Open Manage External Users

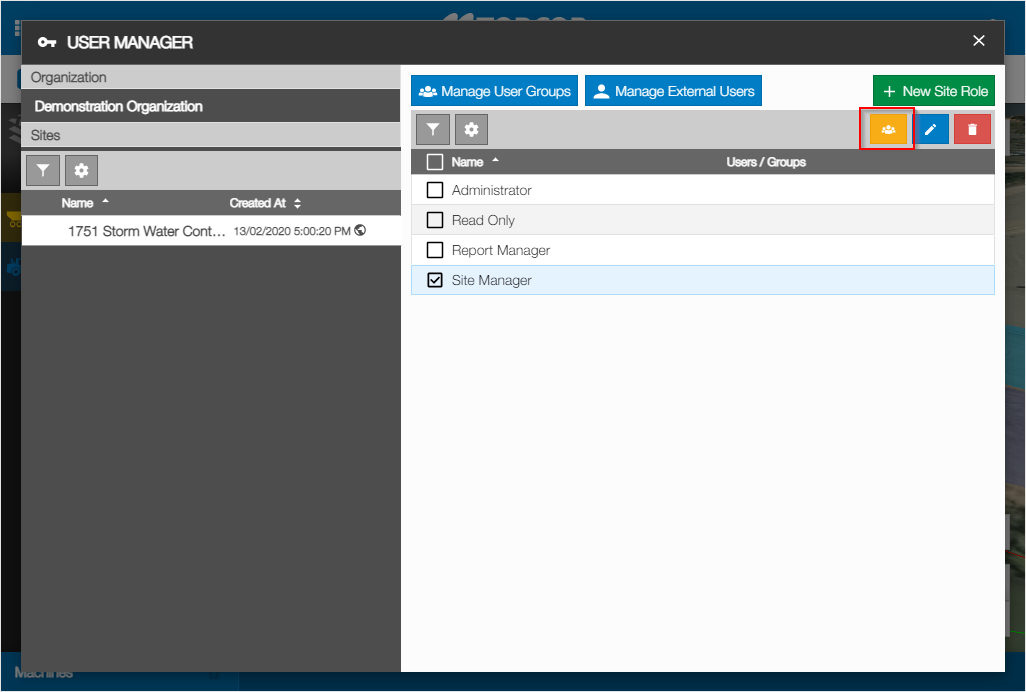coord(673,91)
